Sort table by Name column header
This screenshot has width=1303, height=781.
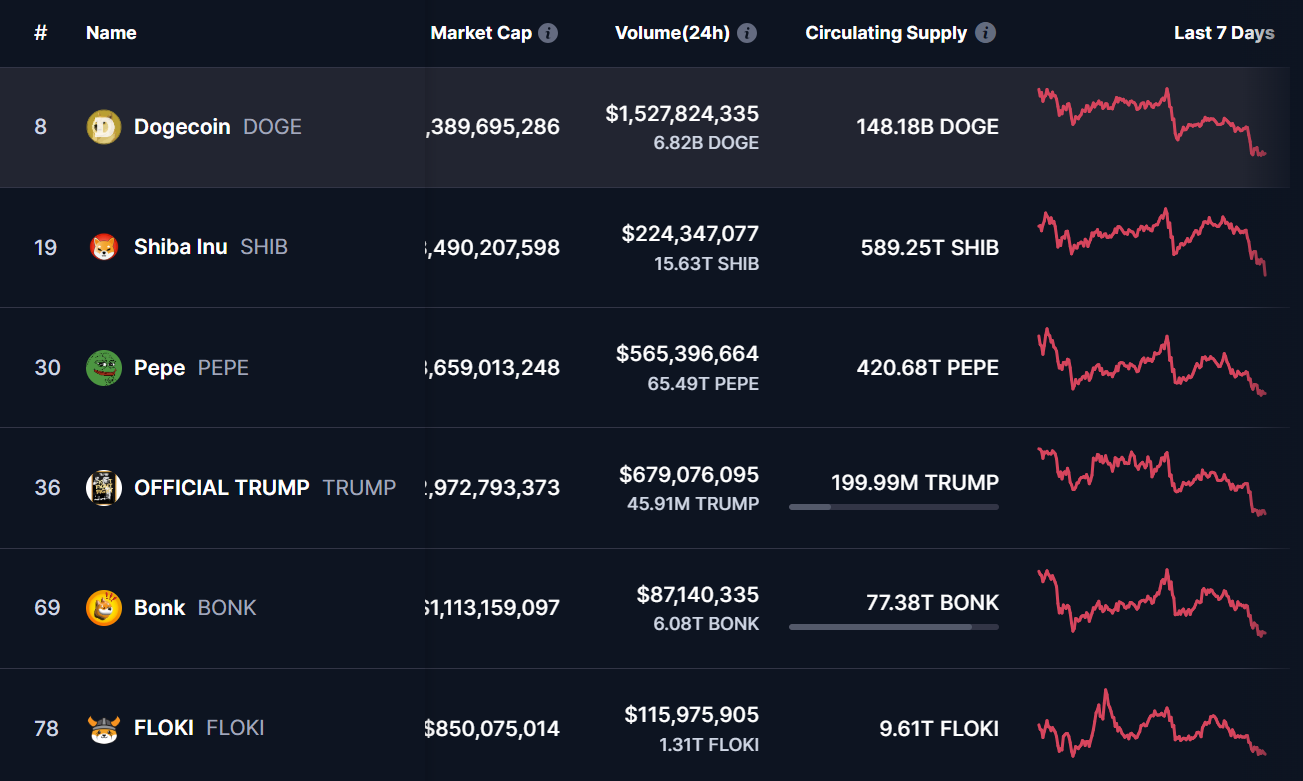[x=111, y=33]
